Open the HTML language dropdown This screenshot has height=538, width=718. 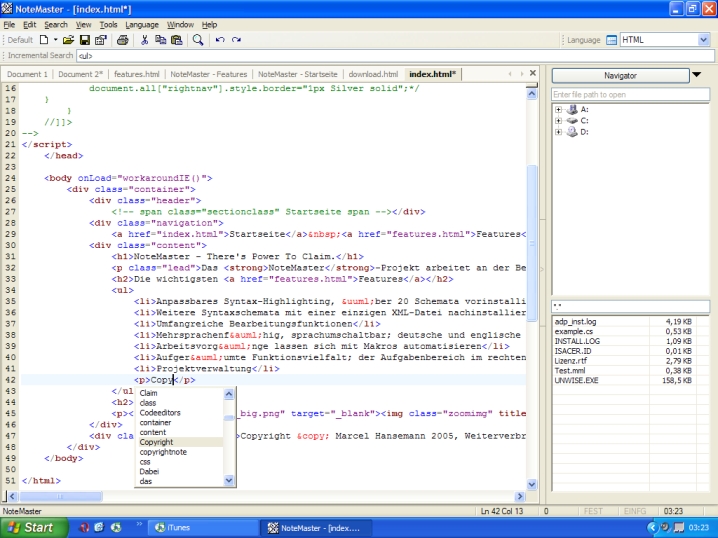pyautogui.click(x=705, y=40)
